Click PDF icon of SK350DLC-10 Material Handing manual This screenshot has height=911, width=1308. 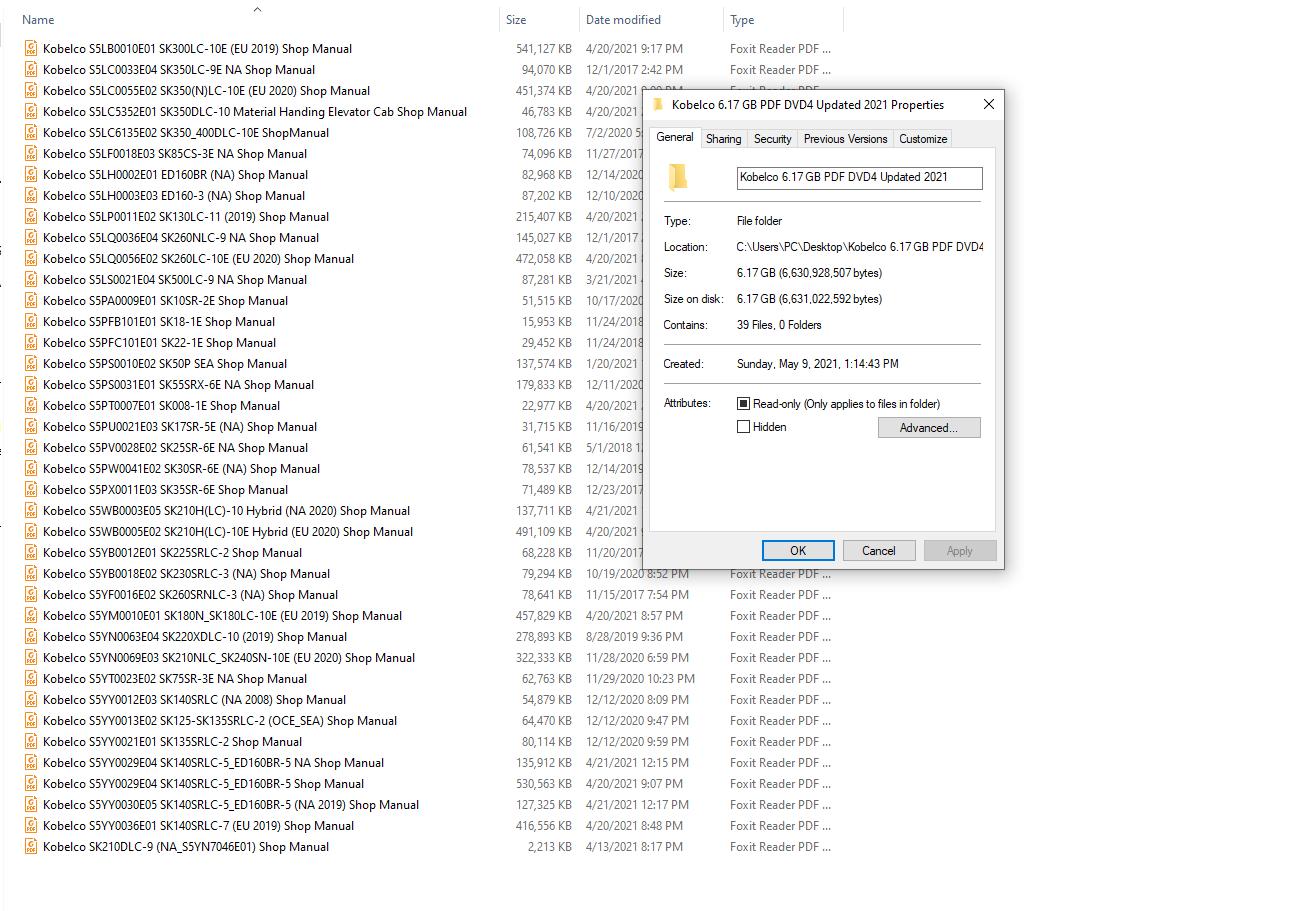[31, 111]
